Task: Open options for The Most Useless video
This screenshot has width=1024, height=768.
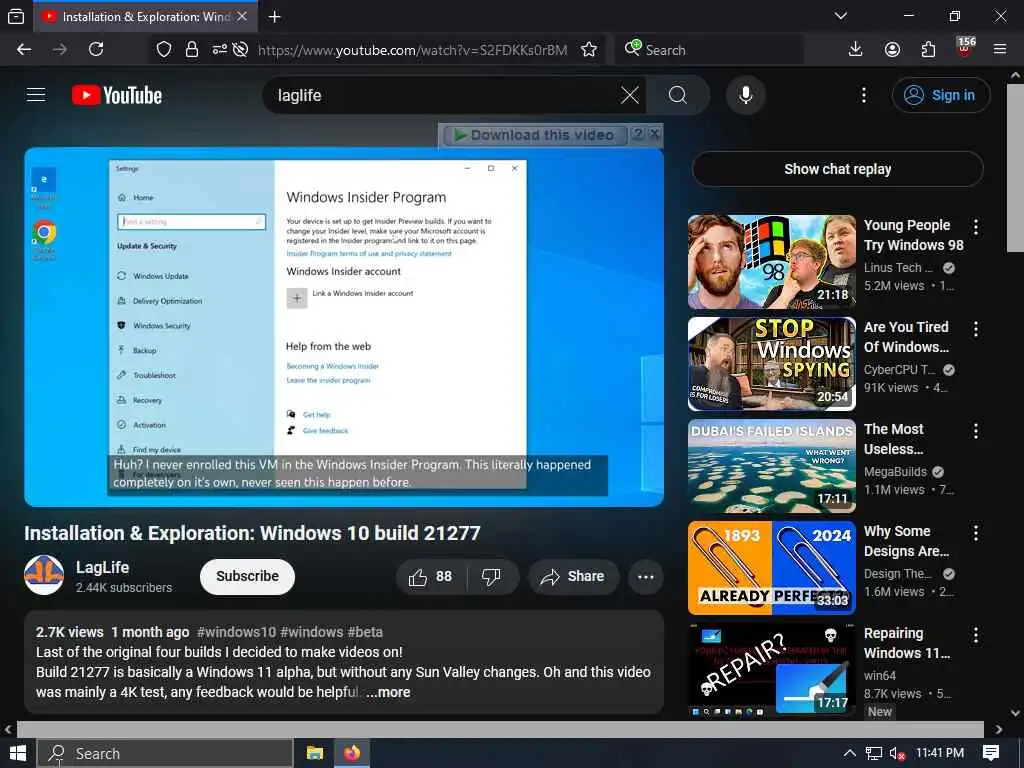Action: [976, 431]
